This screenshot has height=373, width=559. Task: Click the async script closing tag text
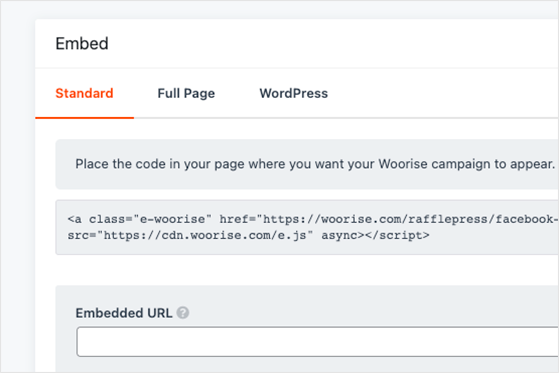point(375,235)
